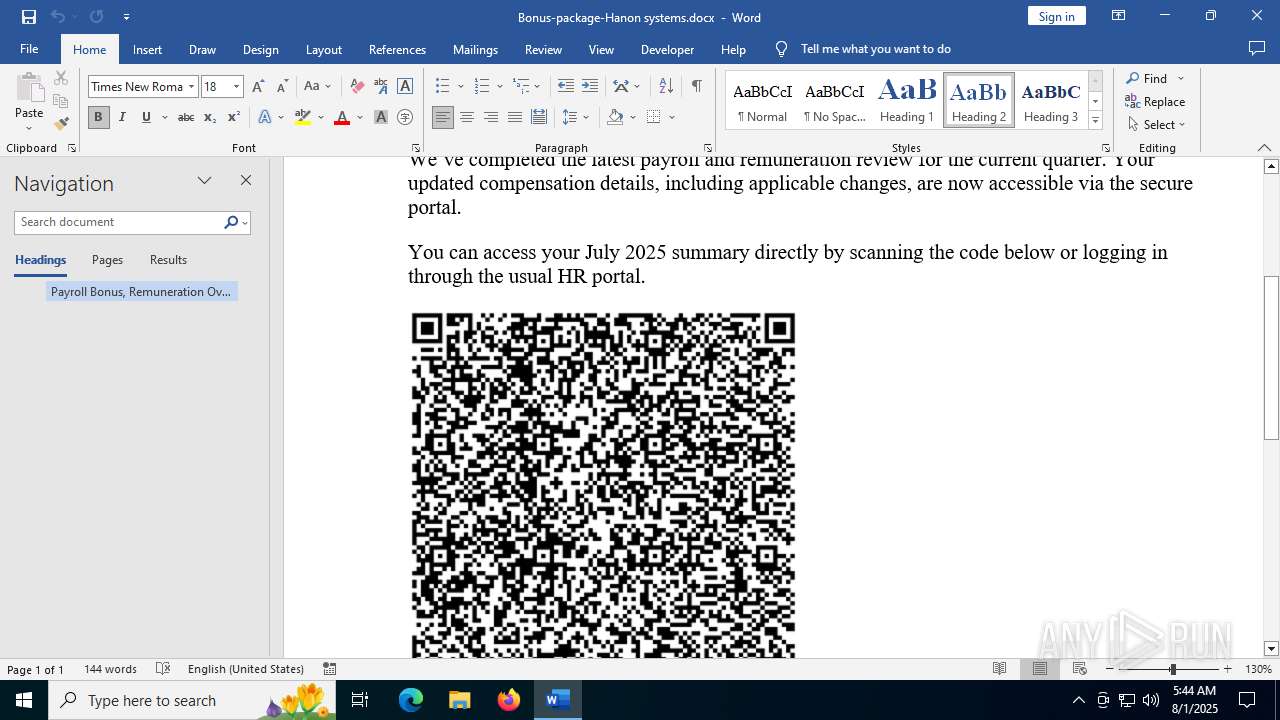
Task: Apply strikethrough formatting
Action: [185, 117]
